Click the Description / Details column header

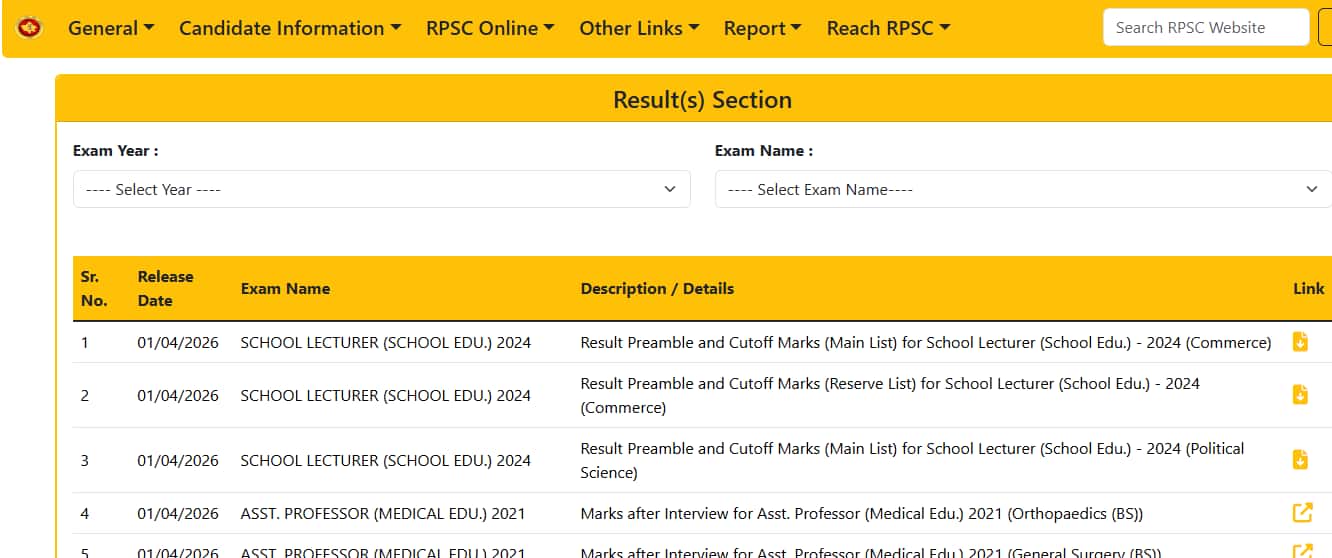tap(657, 288)
